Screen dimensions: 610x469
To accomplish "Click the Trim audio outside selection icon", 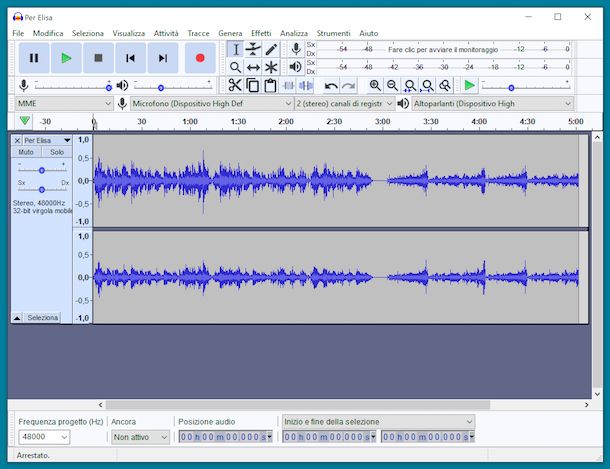I will (x=288, y=85).
